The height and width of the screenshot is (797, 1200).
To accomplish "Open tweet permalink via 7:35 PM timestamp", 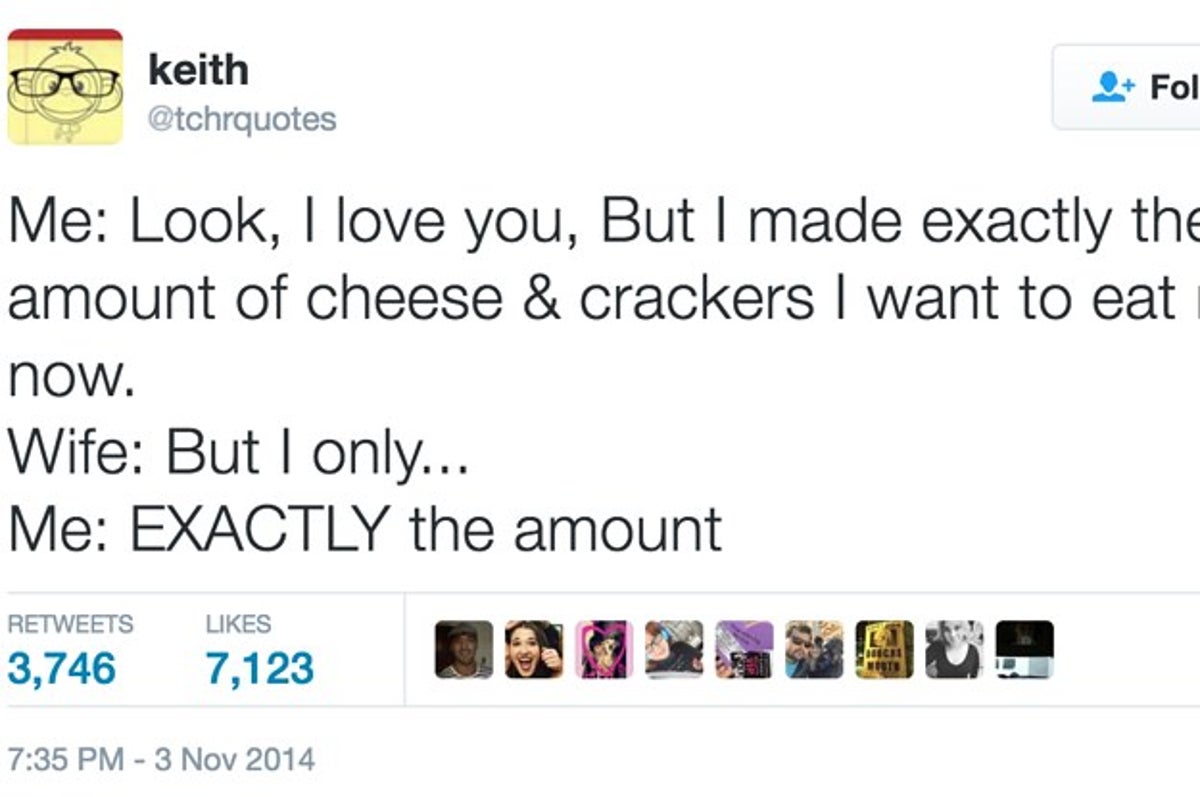I will tap(160, 760).
